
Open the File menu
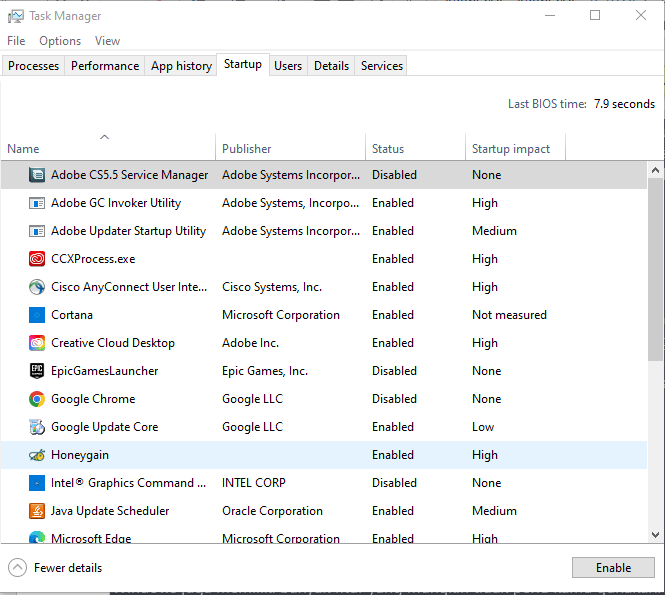click(16, 41)
